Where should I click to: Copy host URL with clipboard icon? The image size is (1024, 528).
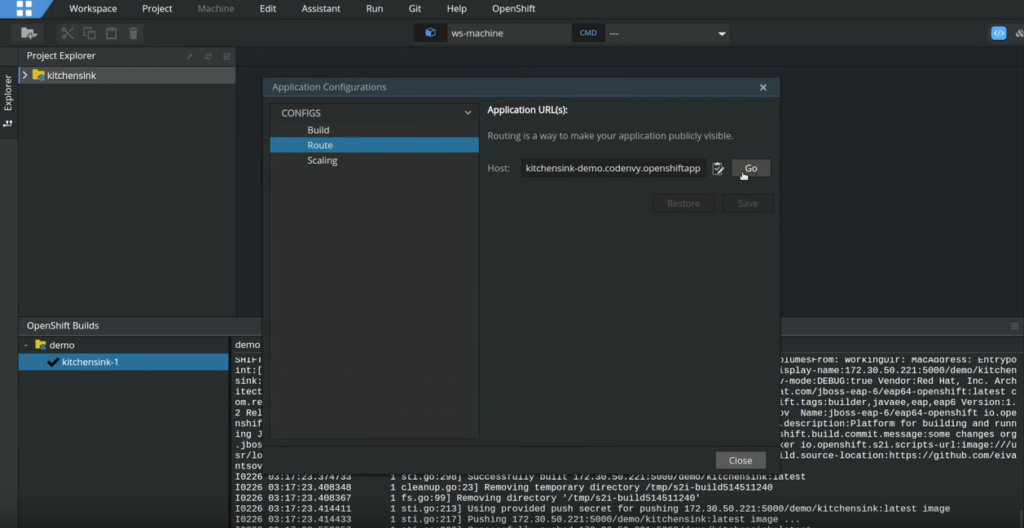[x=718, y=168]
